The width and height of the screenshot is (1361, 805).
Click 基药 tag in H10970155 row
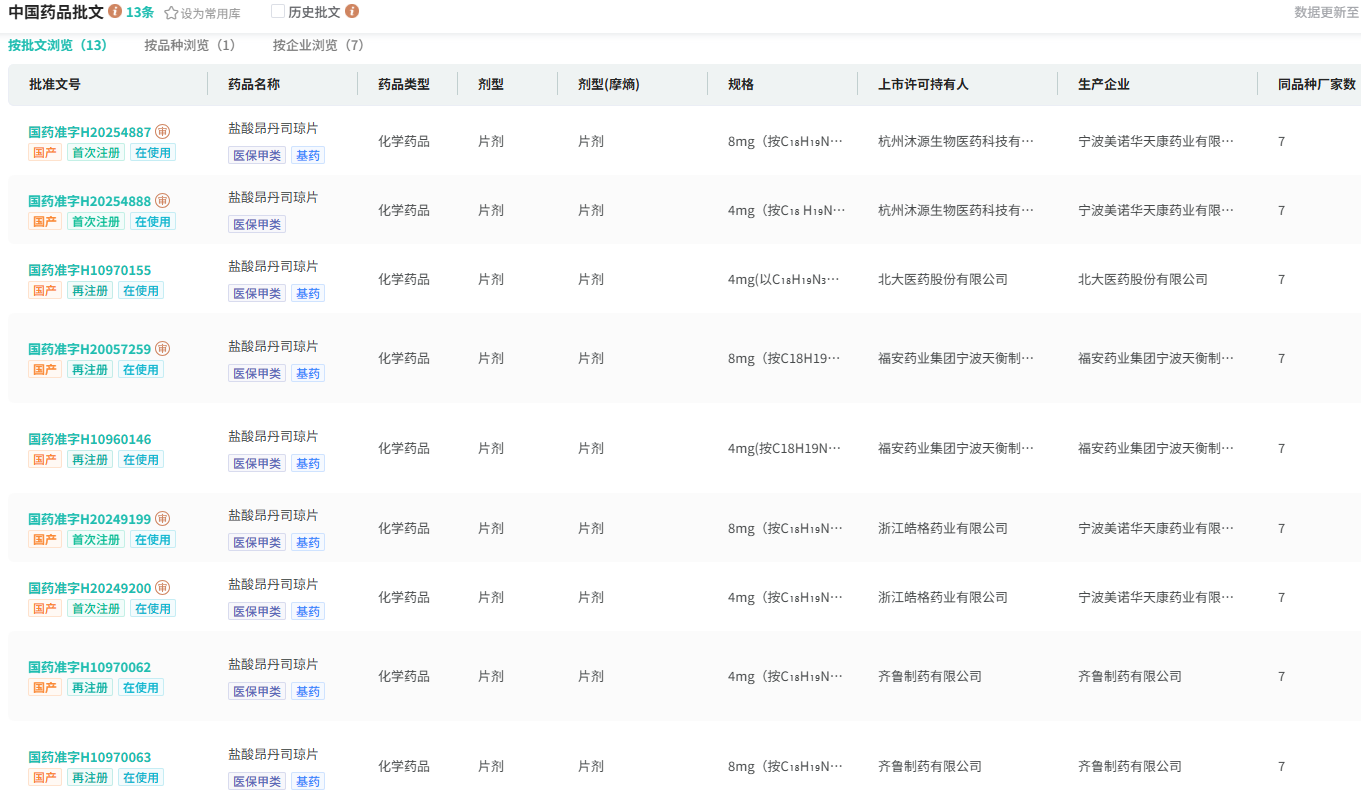308,294
